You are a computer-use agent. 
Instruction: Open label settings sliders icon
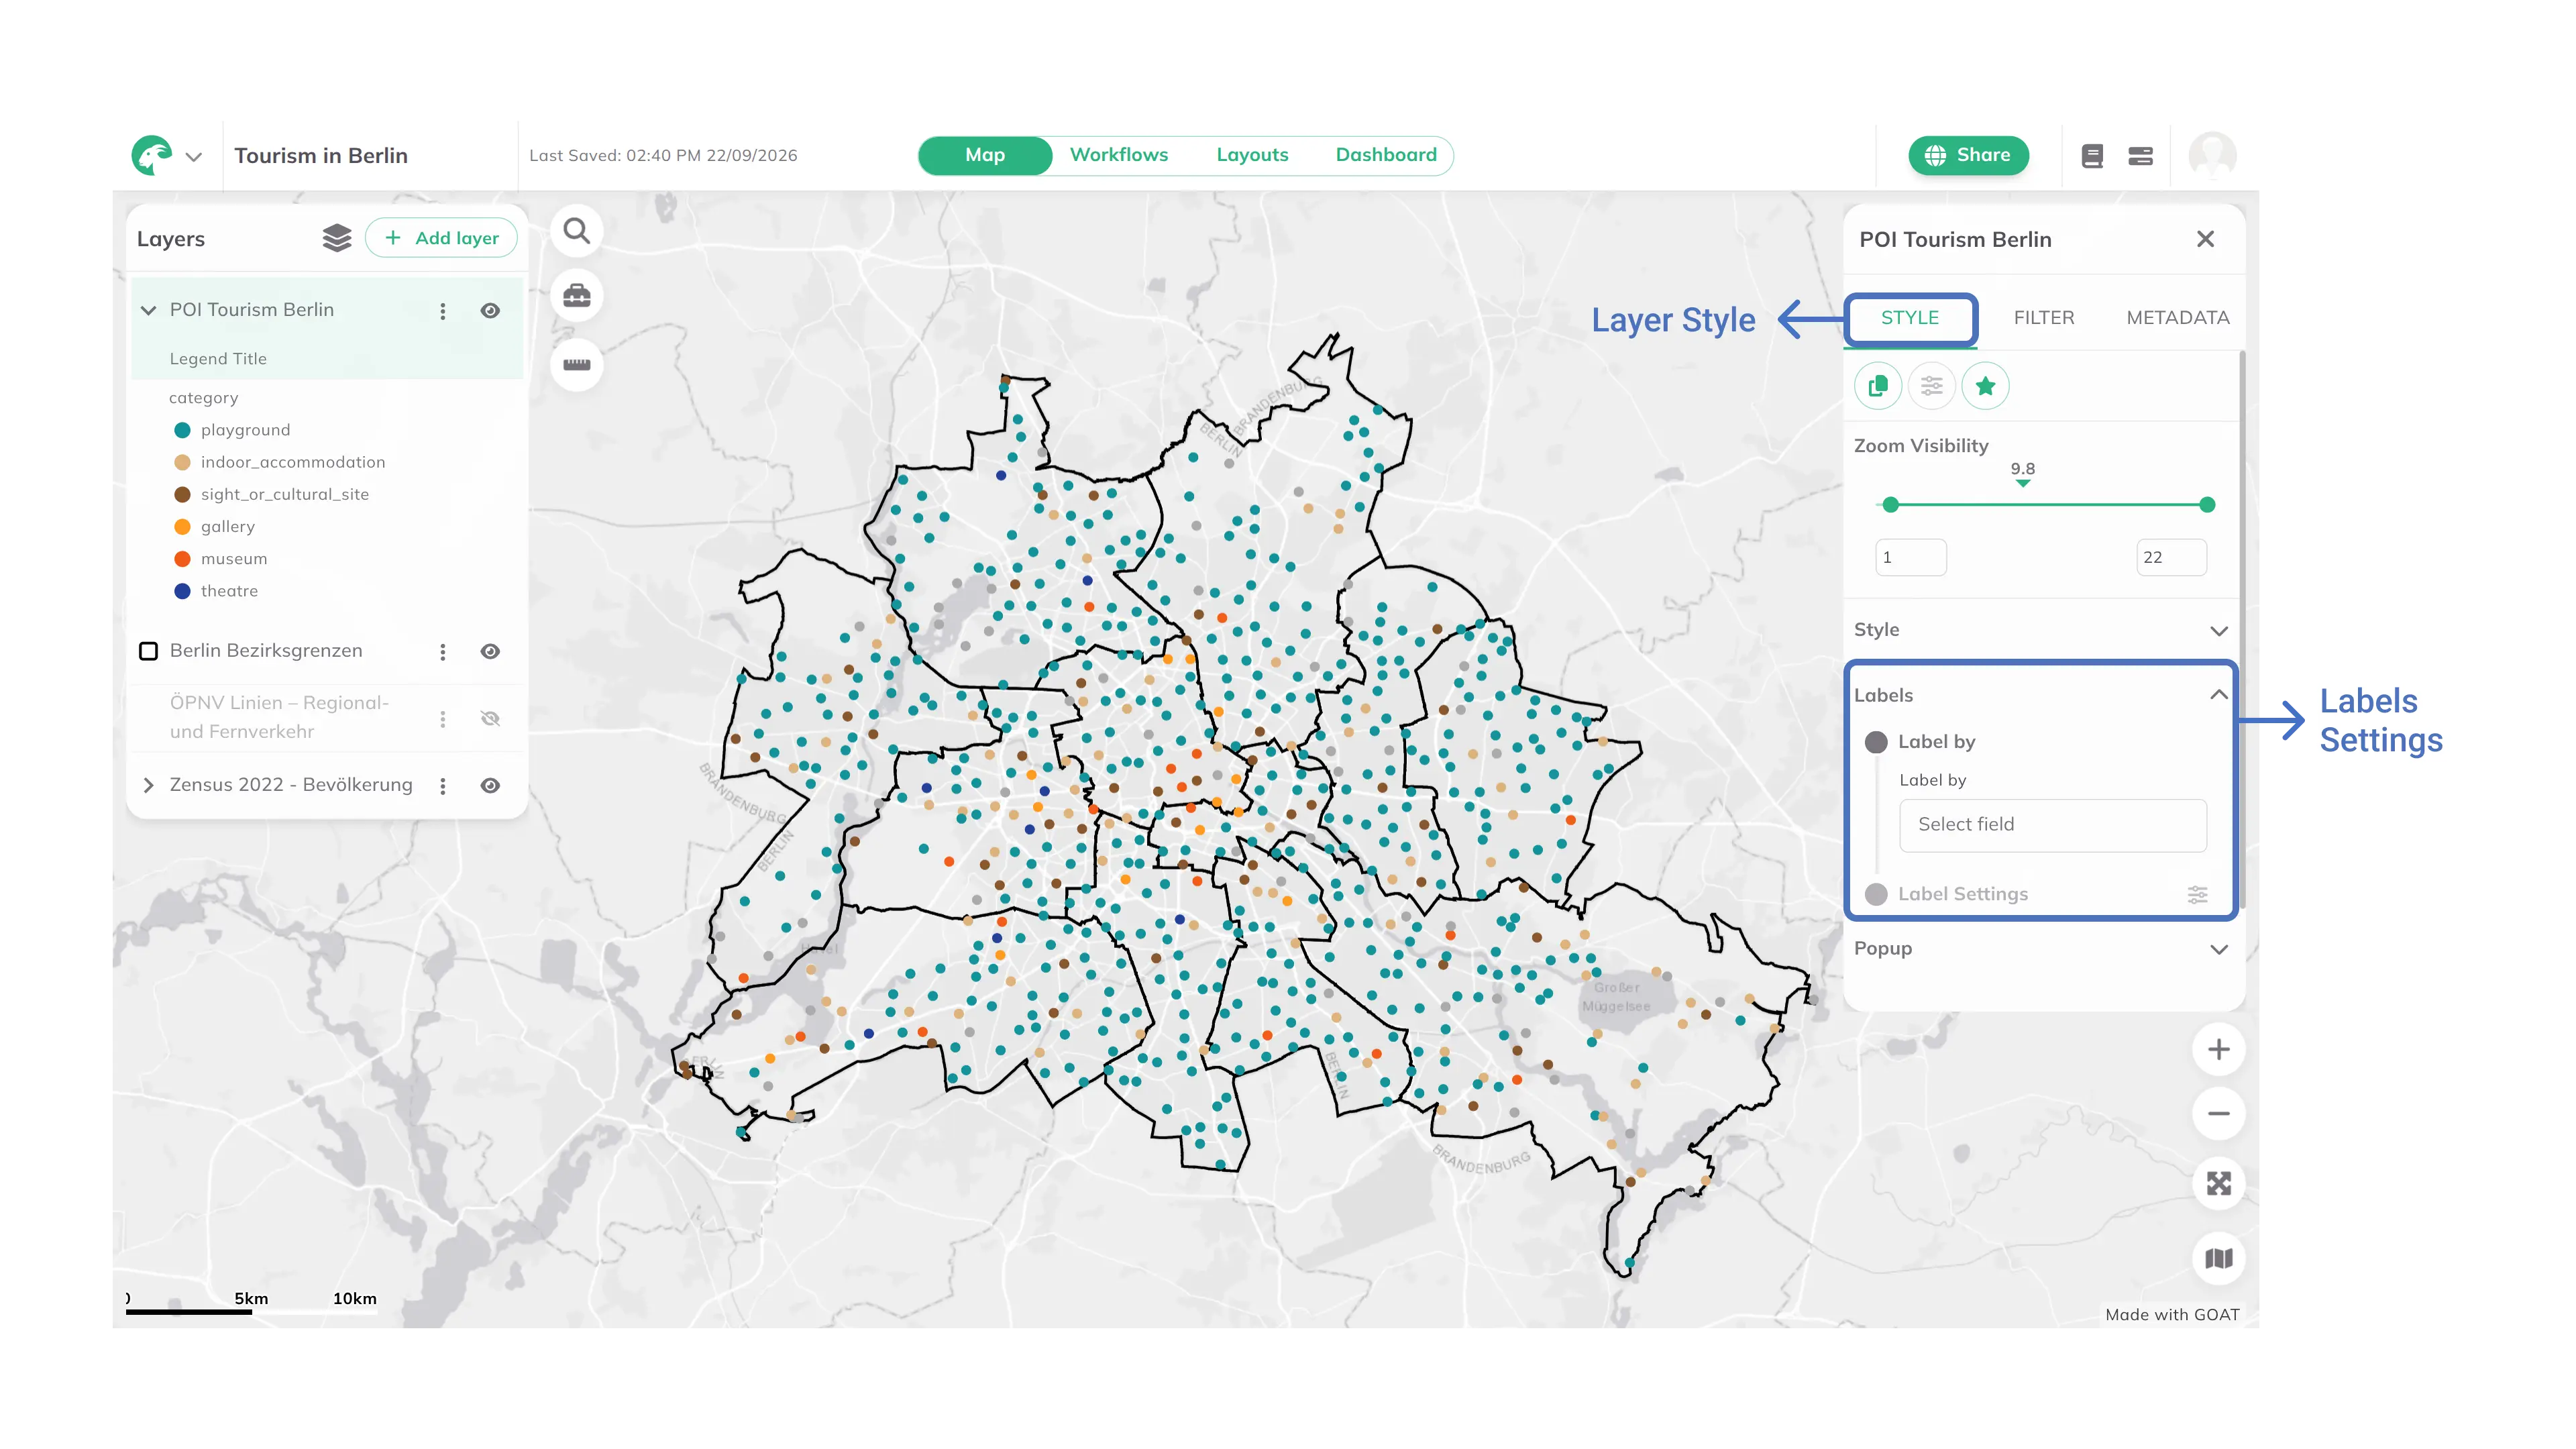pos(2197,895)
